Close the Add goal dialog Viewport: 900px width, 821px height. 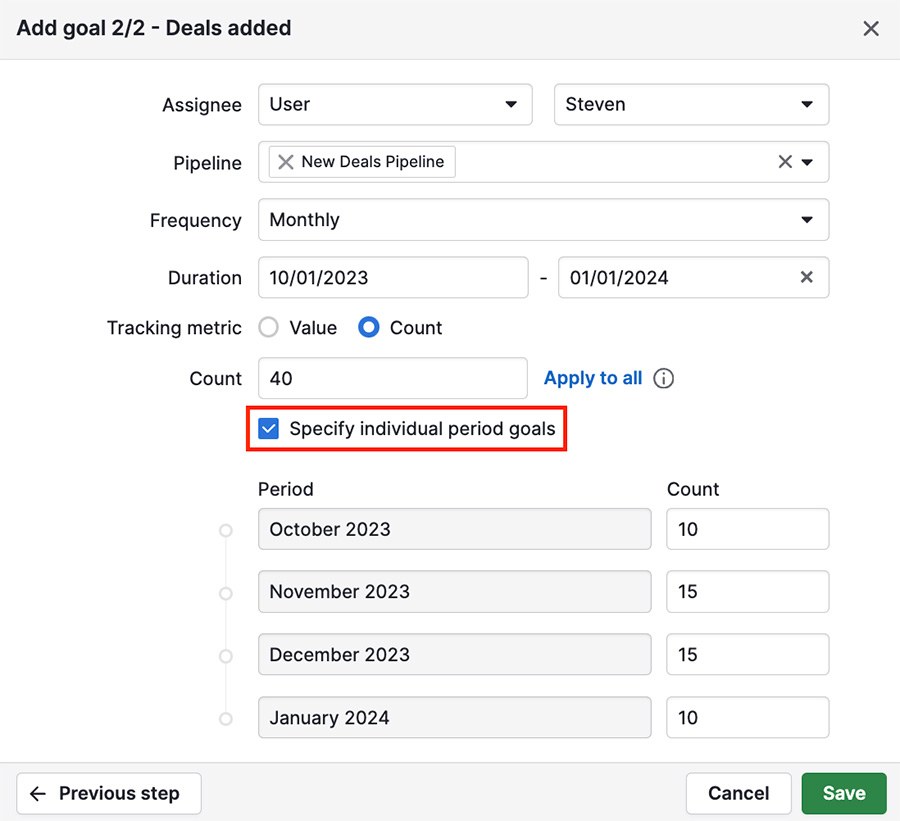click(x=870, y=28)
